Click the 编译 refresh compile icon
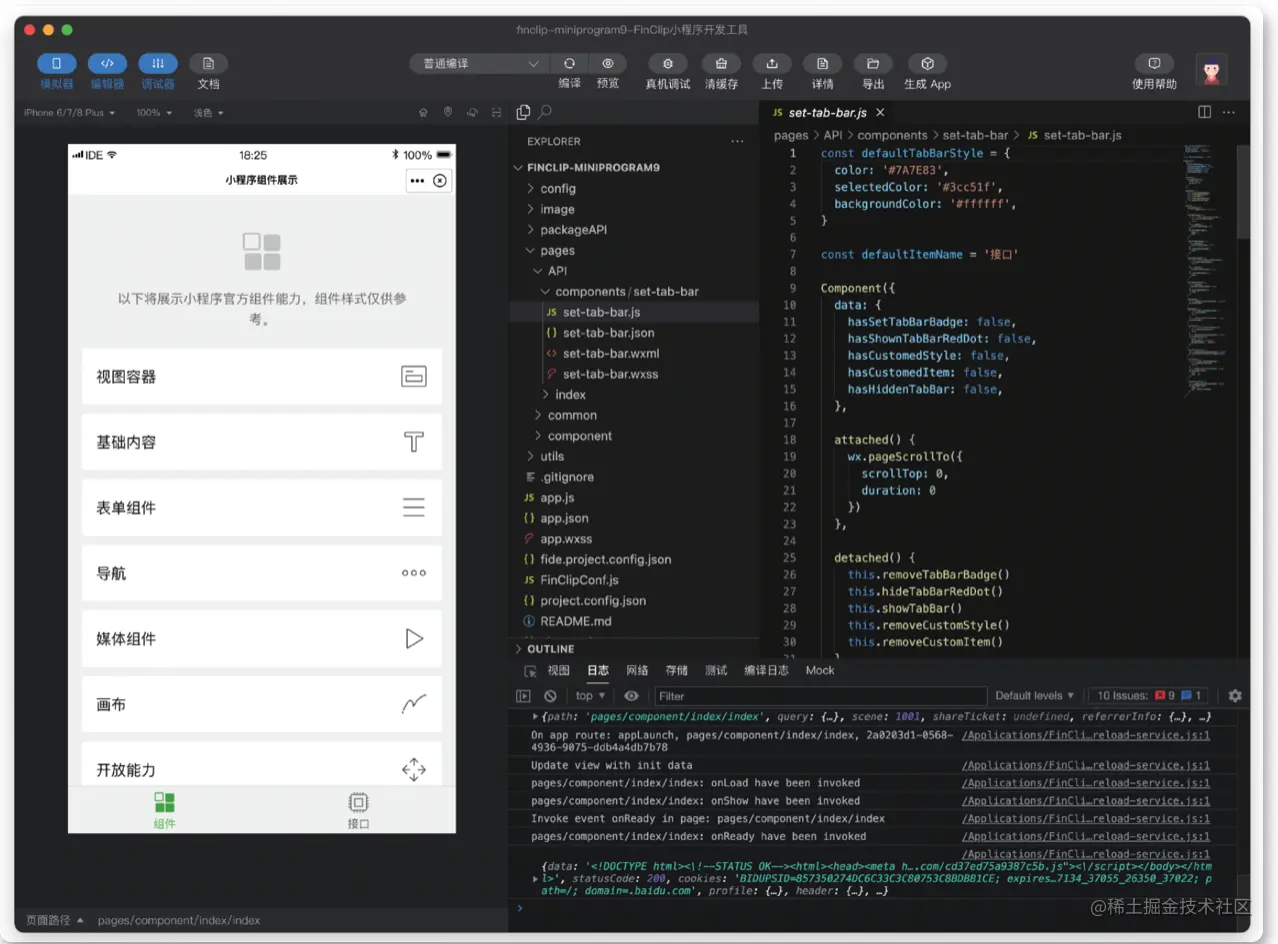The image size is (1278, 944). [569, 63]
